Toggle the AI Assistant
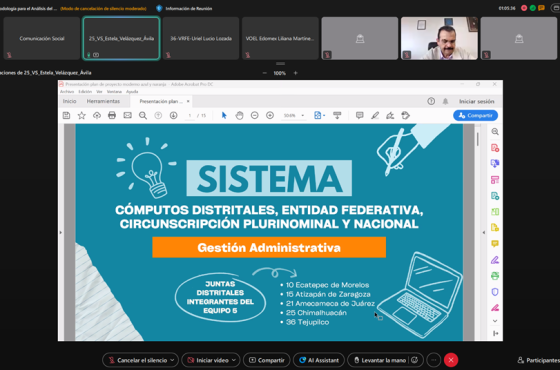The image size is (560, 370). click(x=319, y=360)
